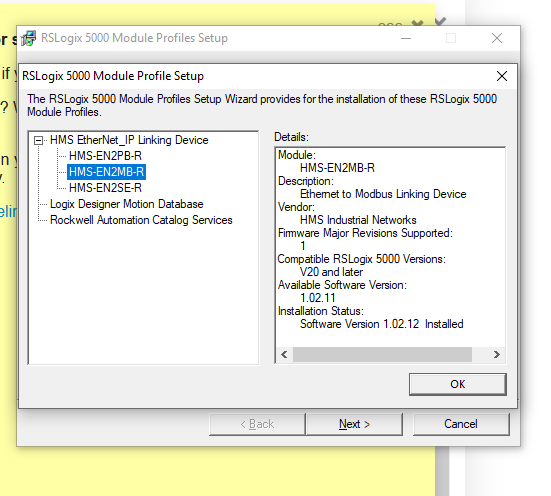551x496 pixels.
Task: Click the greyed-out Back button
Action: pyautogui.click(x=257, y=424)
